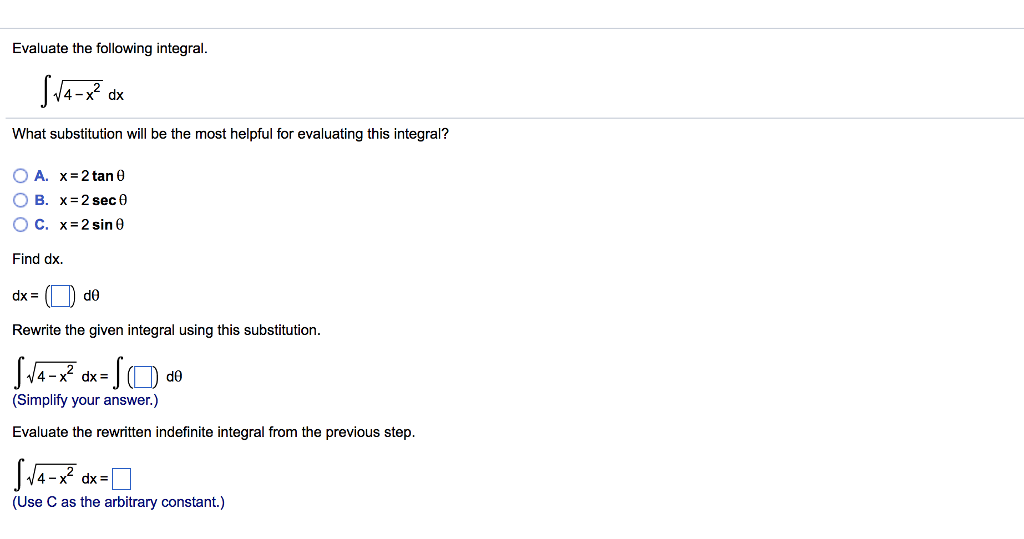
Task: Focus the rewritten integral's integrand input box
Action: tap(143, 377)
